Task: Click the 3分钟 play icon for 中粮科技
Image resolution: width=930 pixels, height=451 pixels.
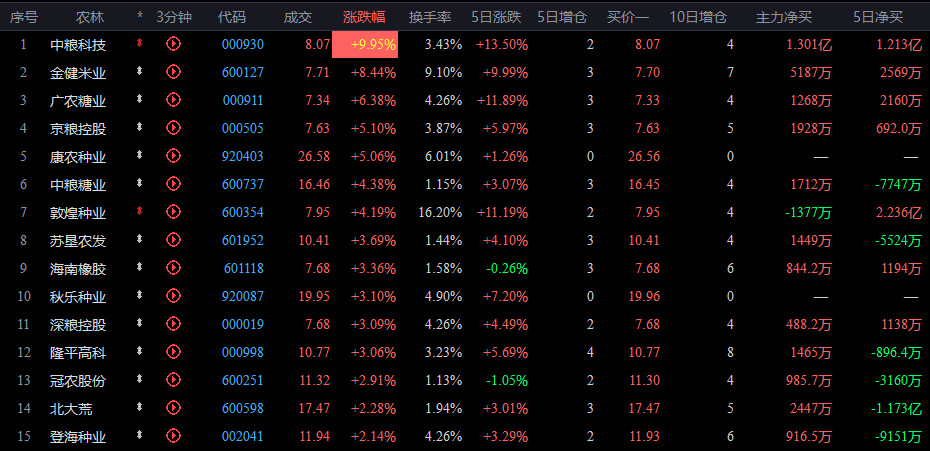Action: pos(173,44)
